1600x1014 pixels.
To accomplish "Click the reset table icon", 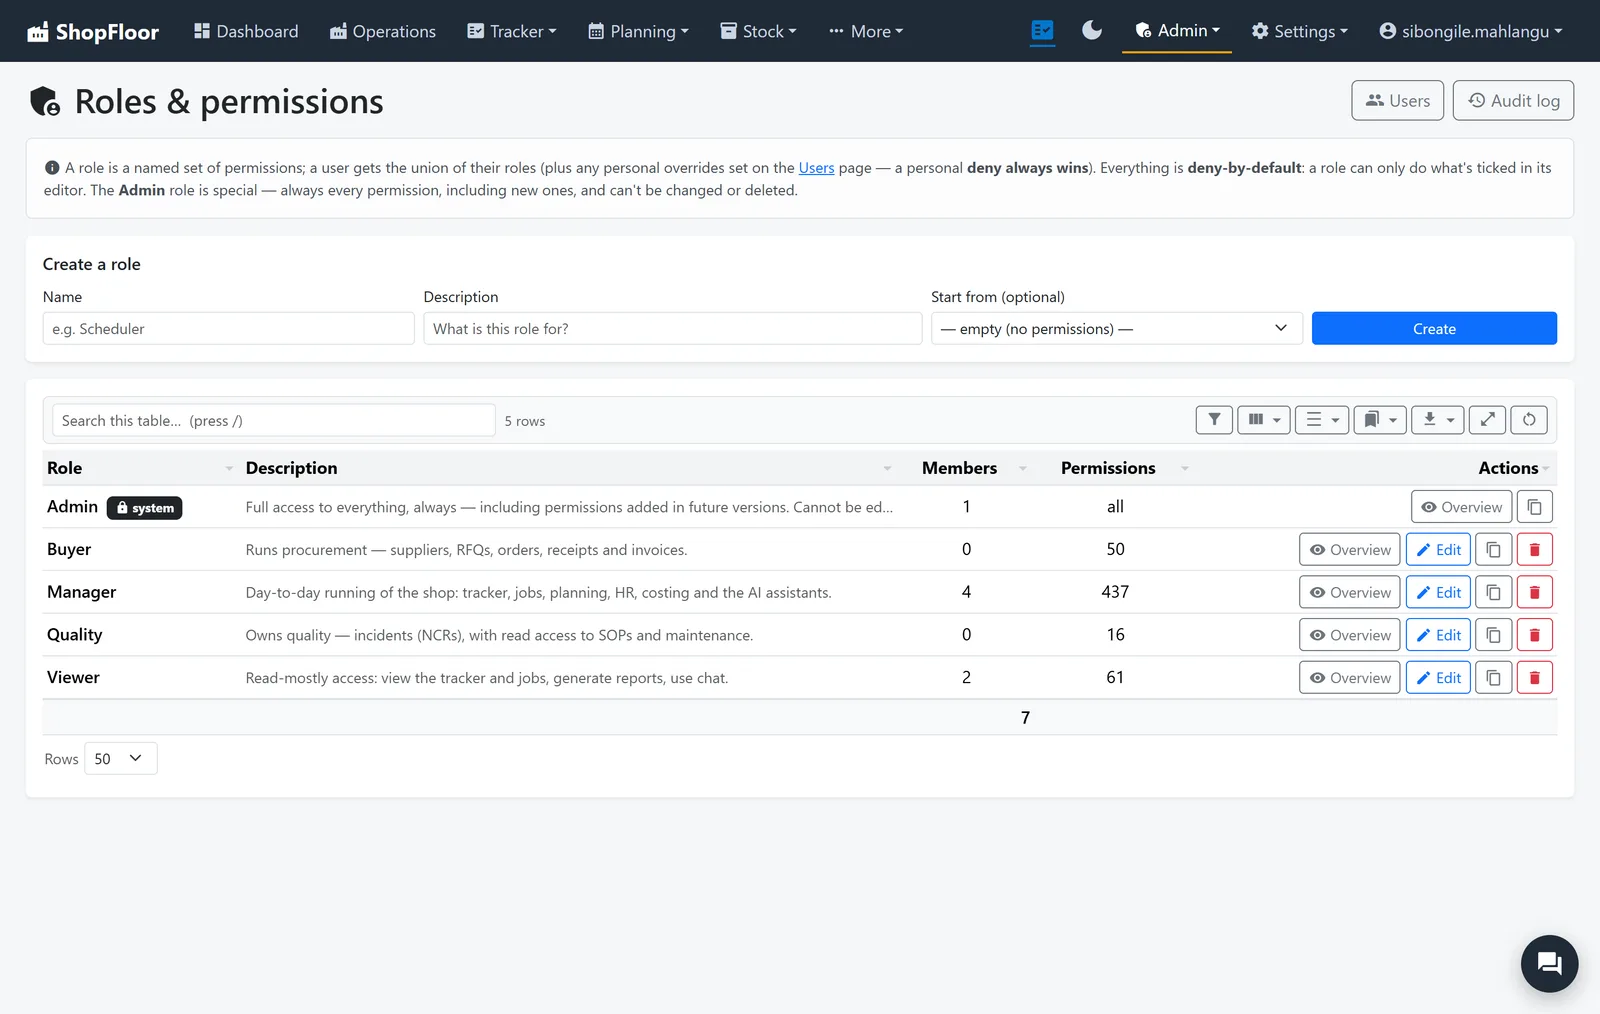I will [1529, 420].
